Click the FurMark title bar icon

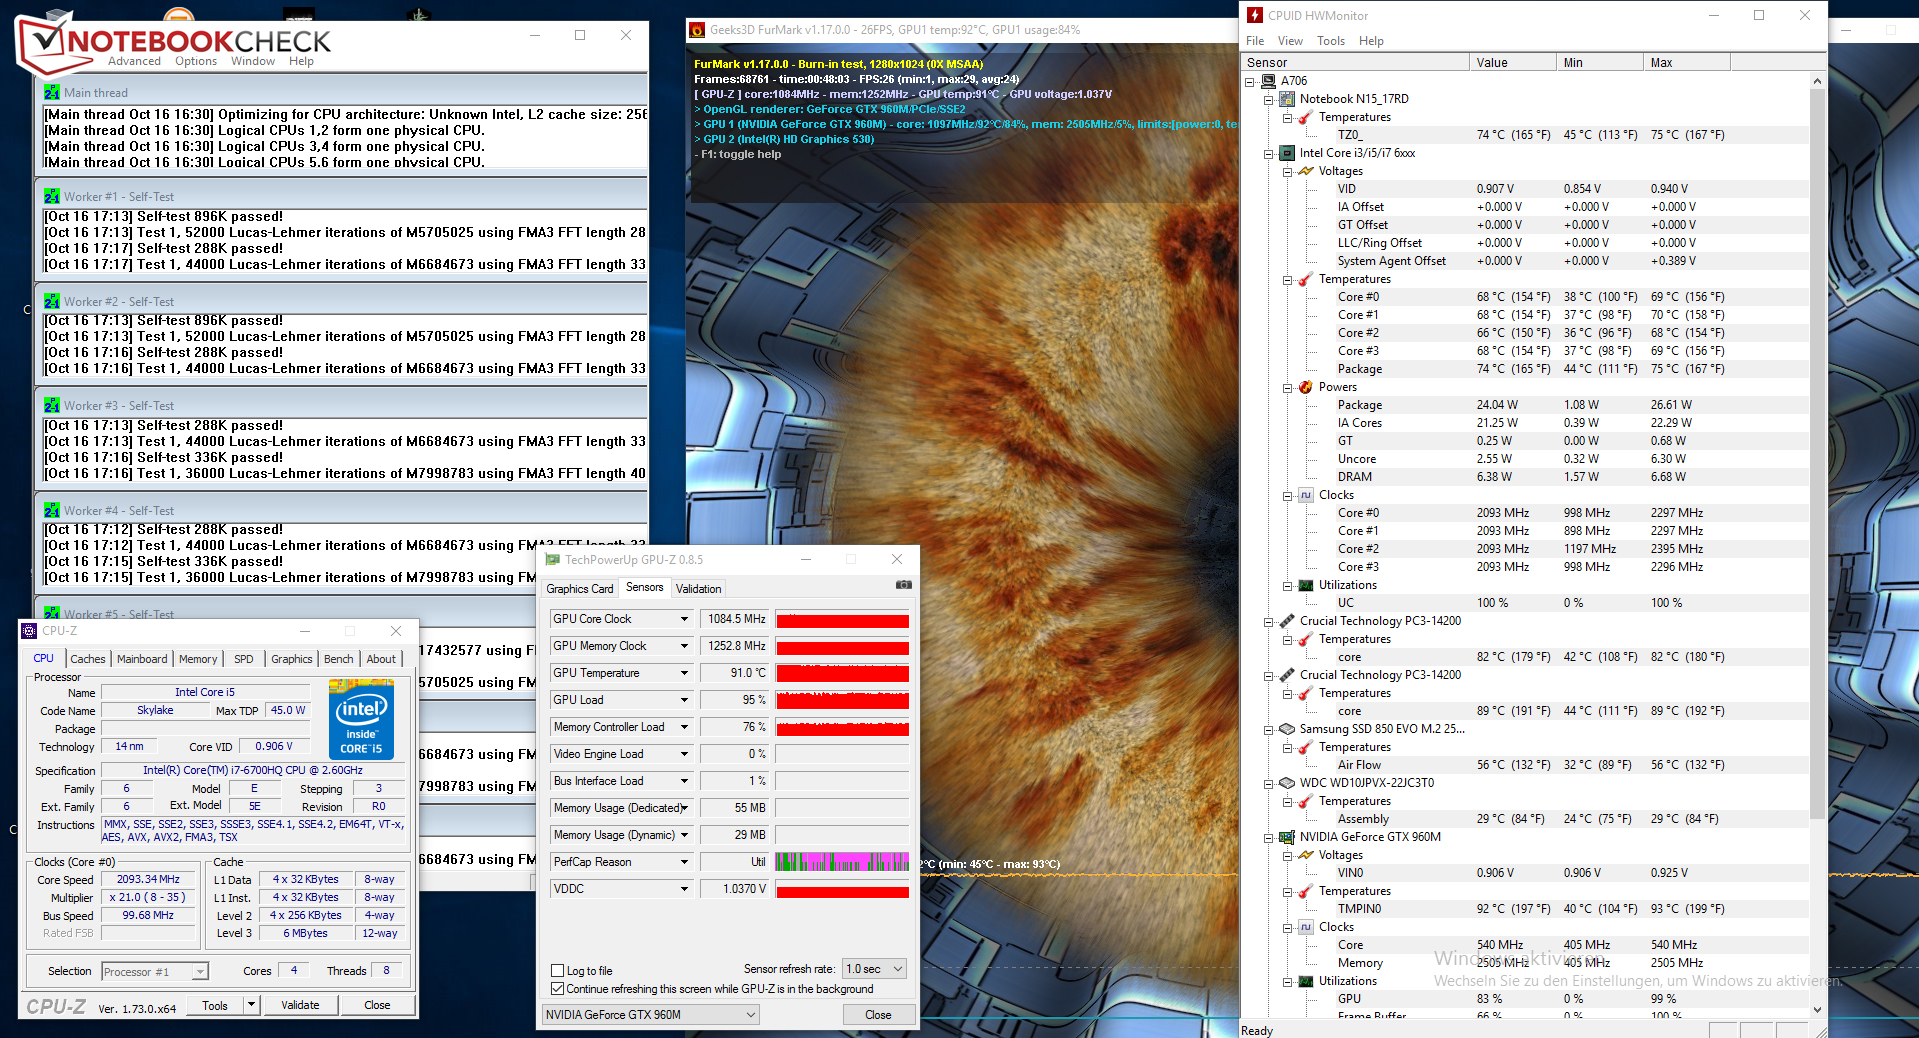click(697, 30)
